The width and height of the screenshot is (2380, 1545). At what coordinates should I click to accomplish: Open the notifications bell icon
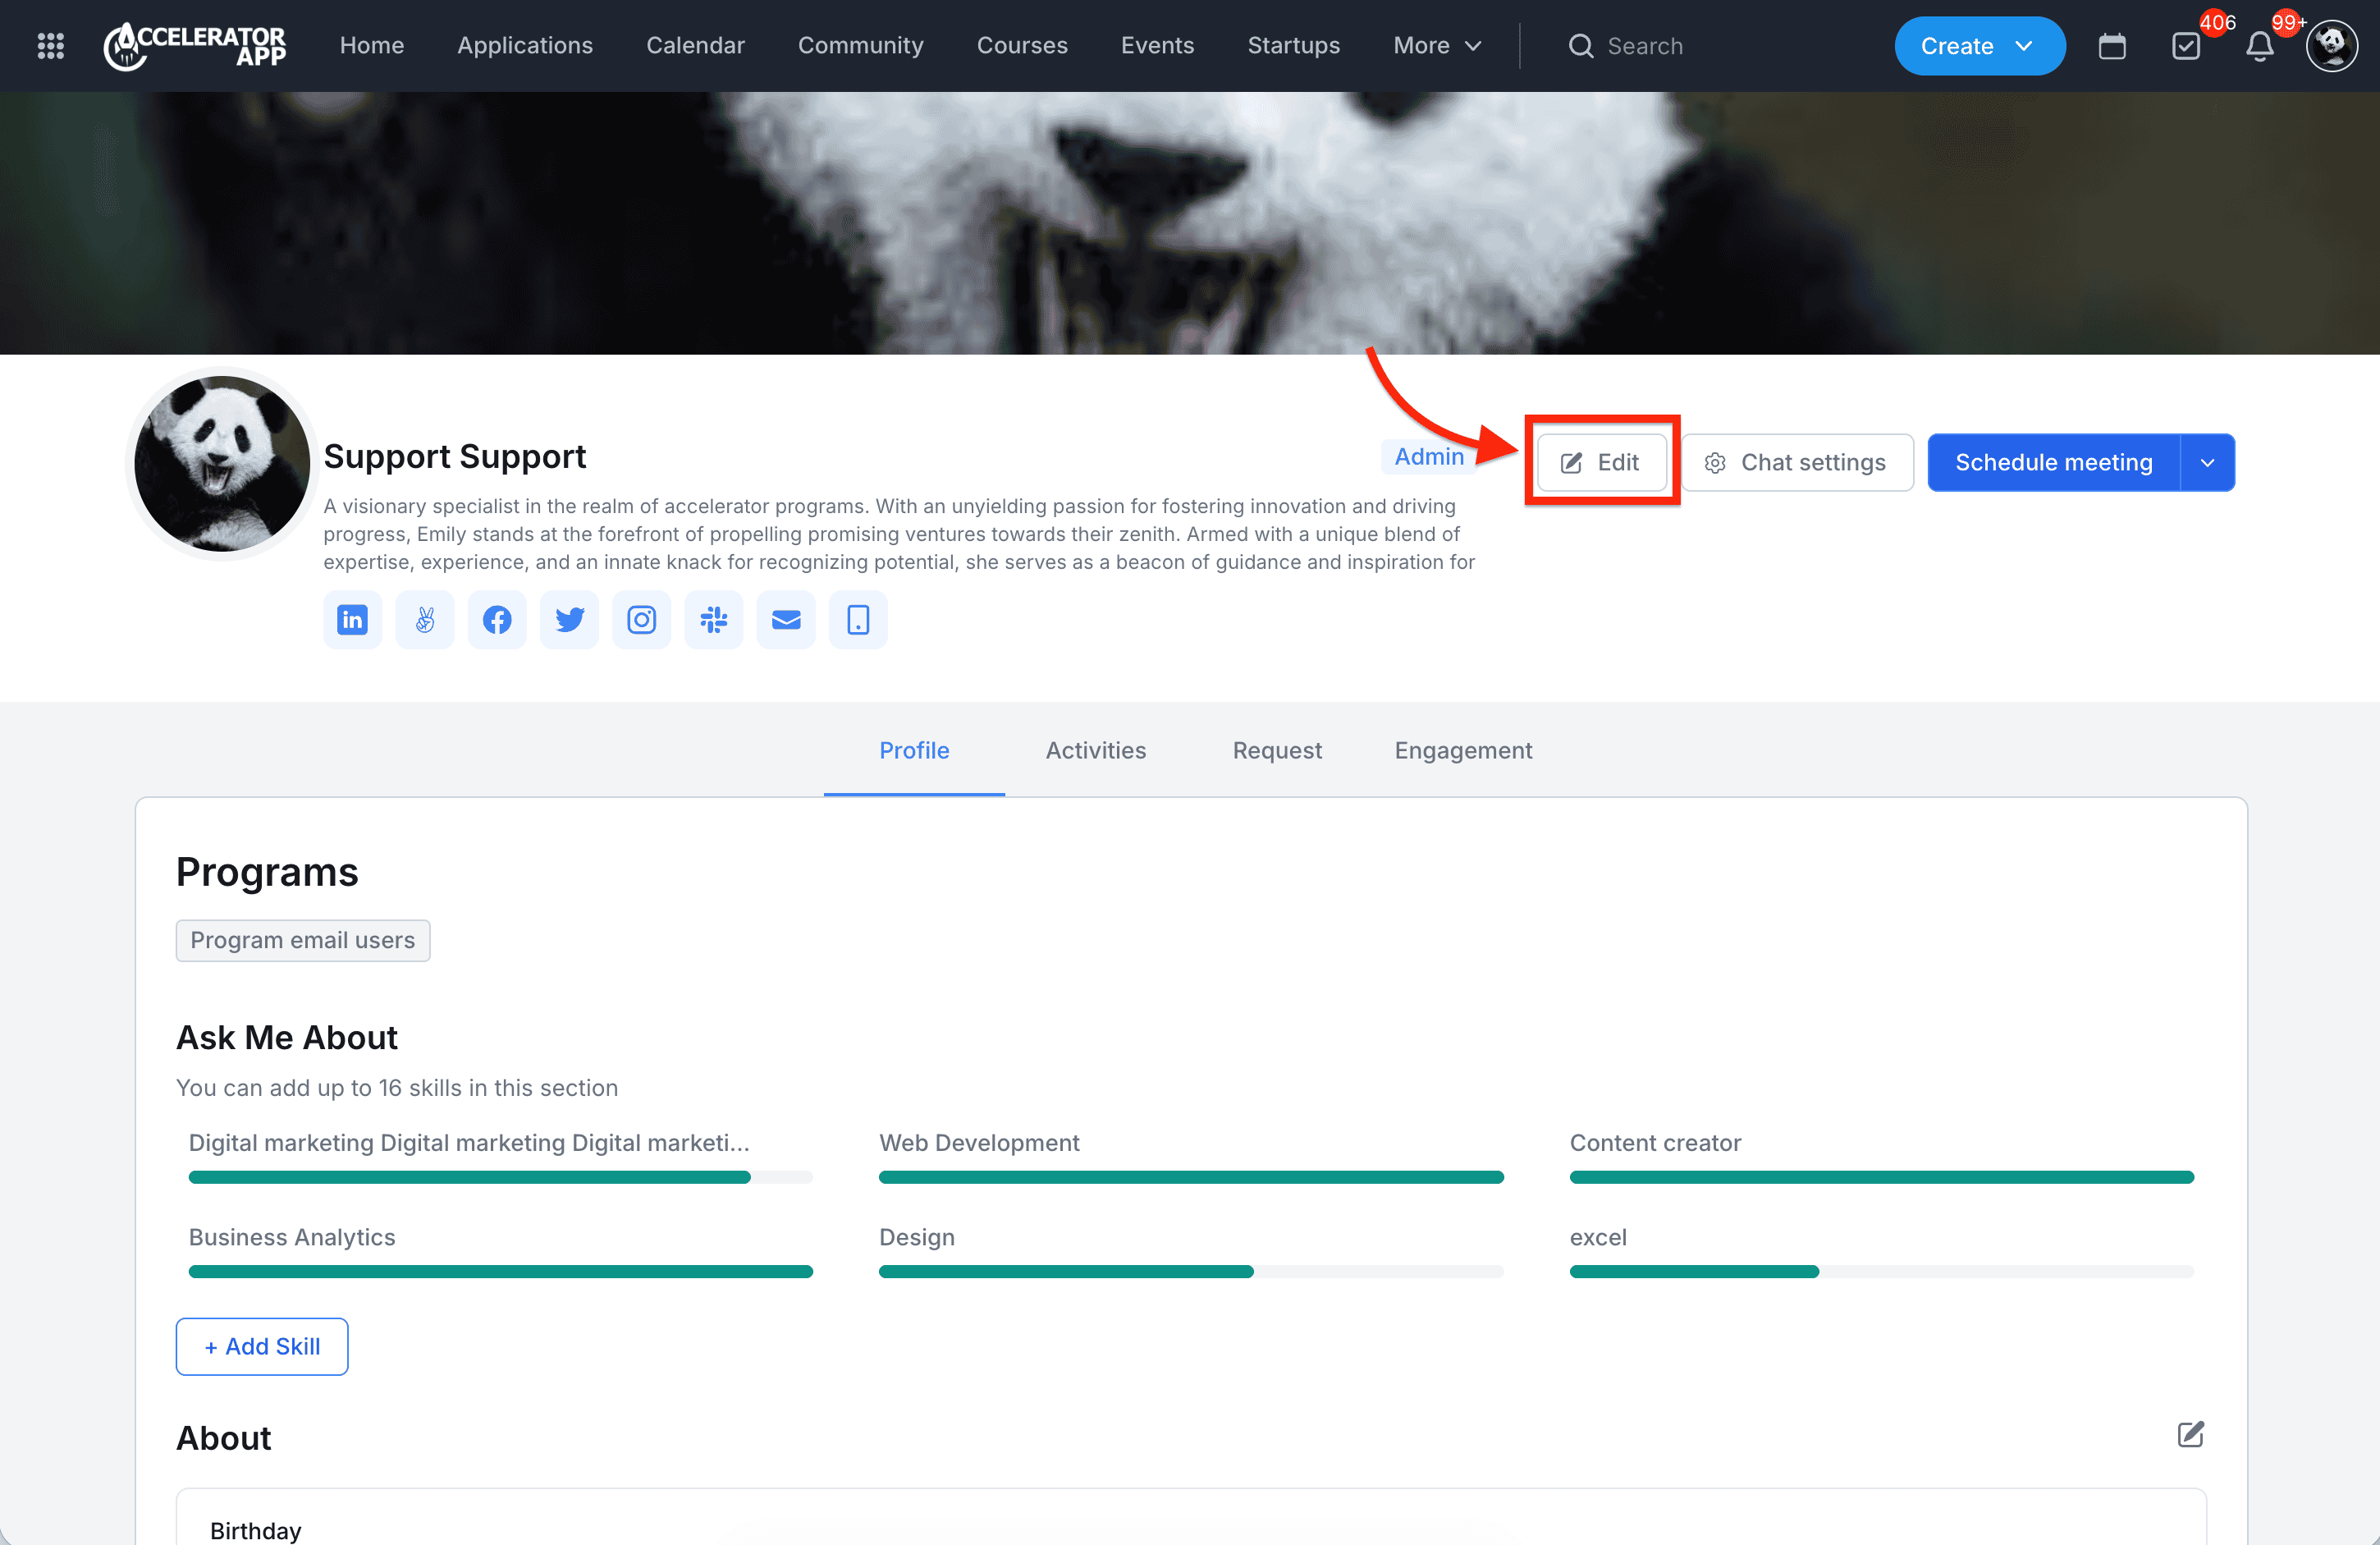[2259, 46]
